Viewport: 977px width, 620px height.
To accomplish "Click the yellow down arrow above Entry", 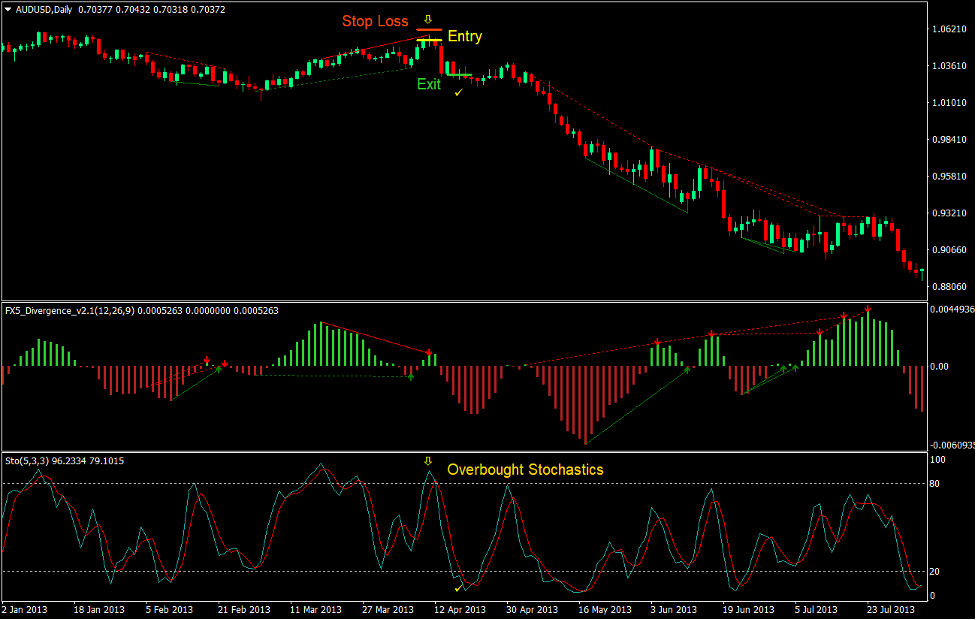I will [x=428, y=19].
